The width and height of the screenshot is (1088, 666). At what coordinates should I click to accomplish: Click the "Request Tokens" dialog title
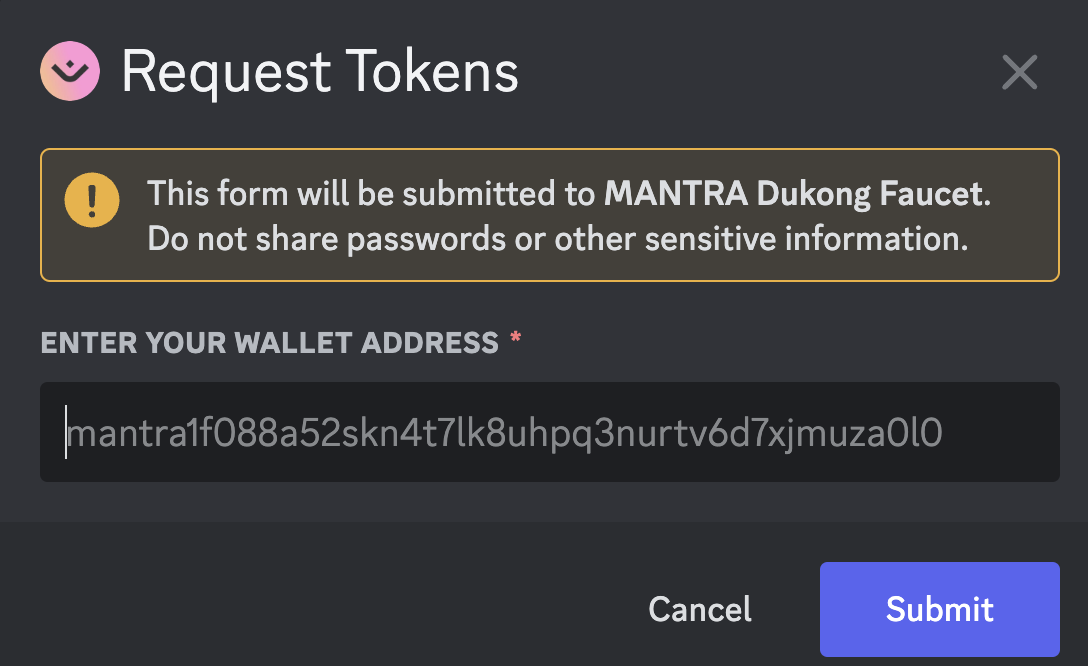click(x=320, y=72)
